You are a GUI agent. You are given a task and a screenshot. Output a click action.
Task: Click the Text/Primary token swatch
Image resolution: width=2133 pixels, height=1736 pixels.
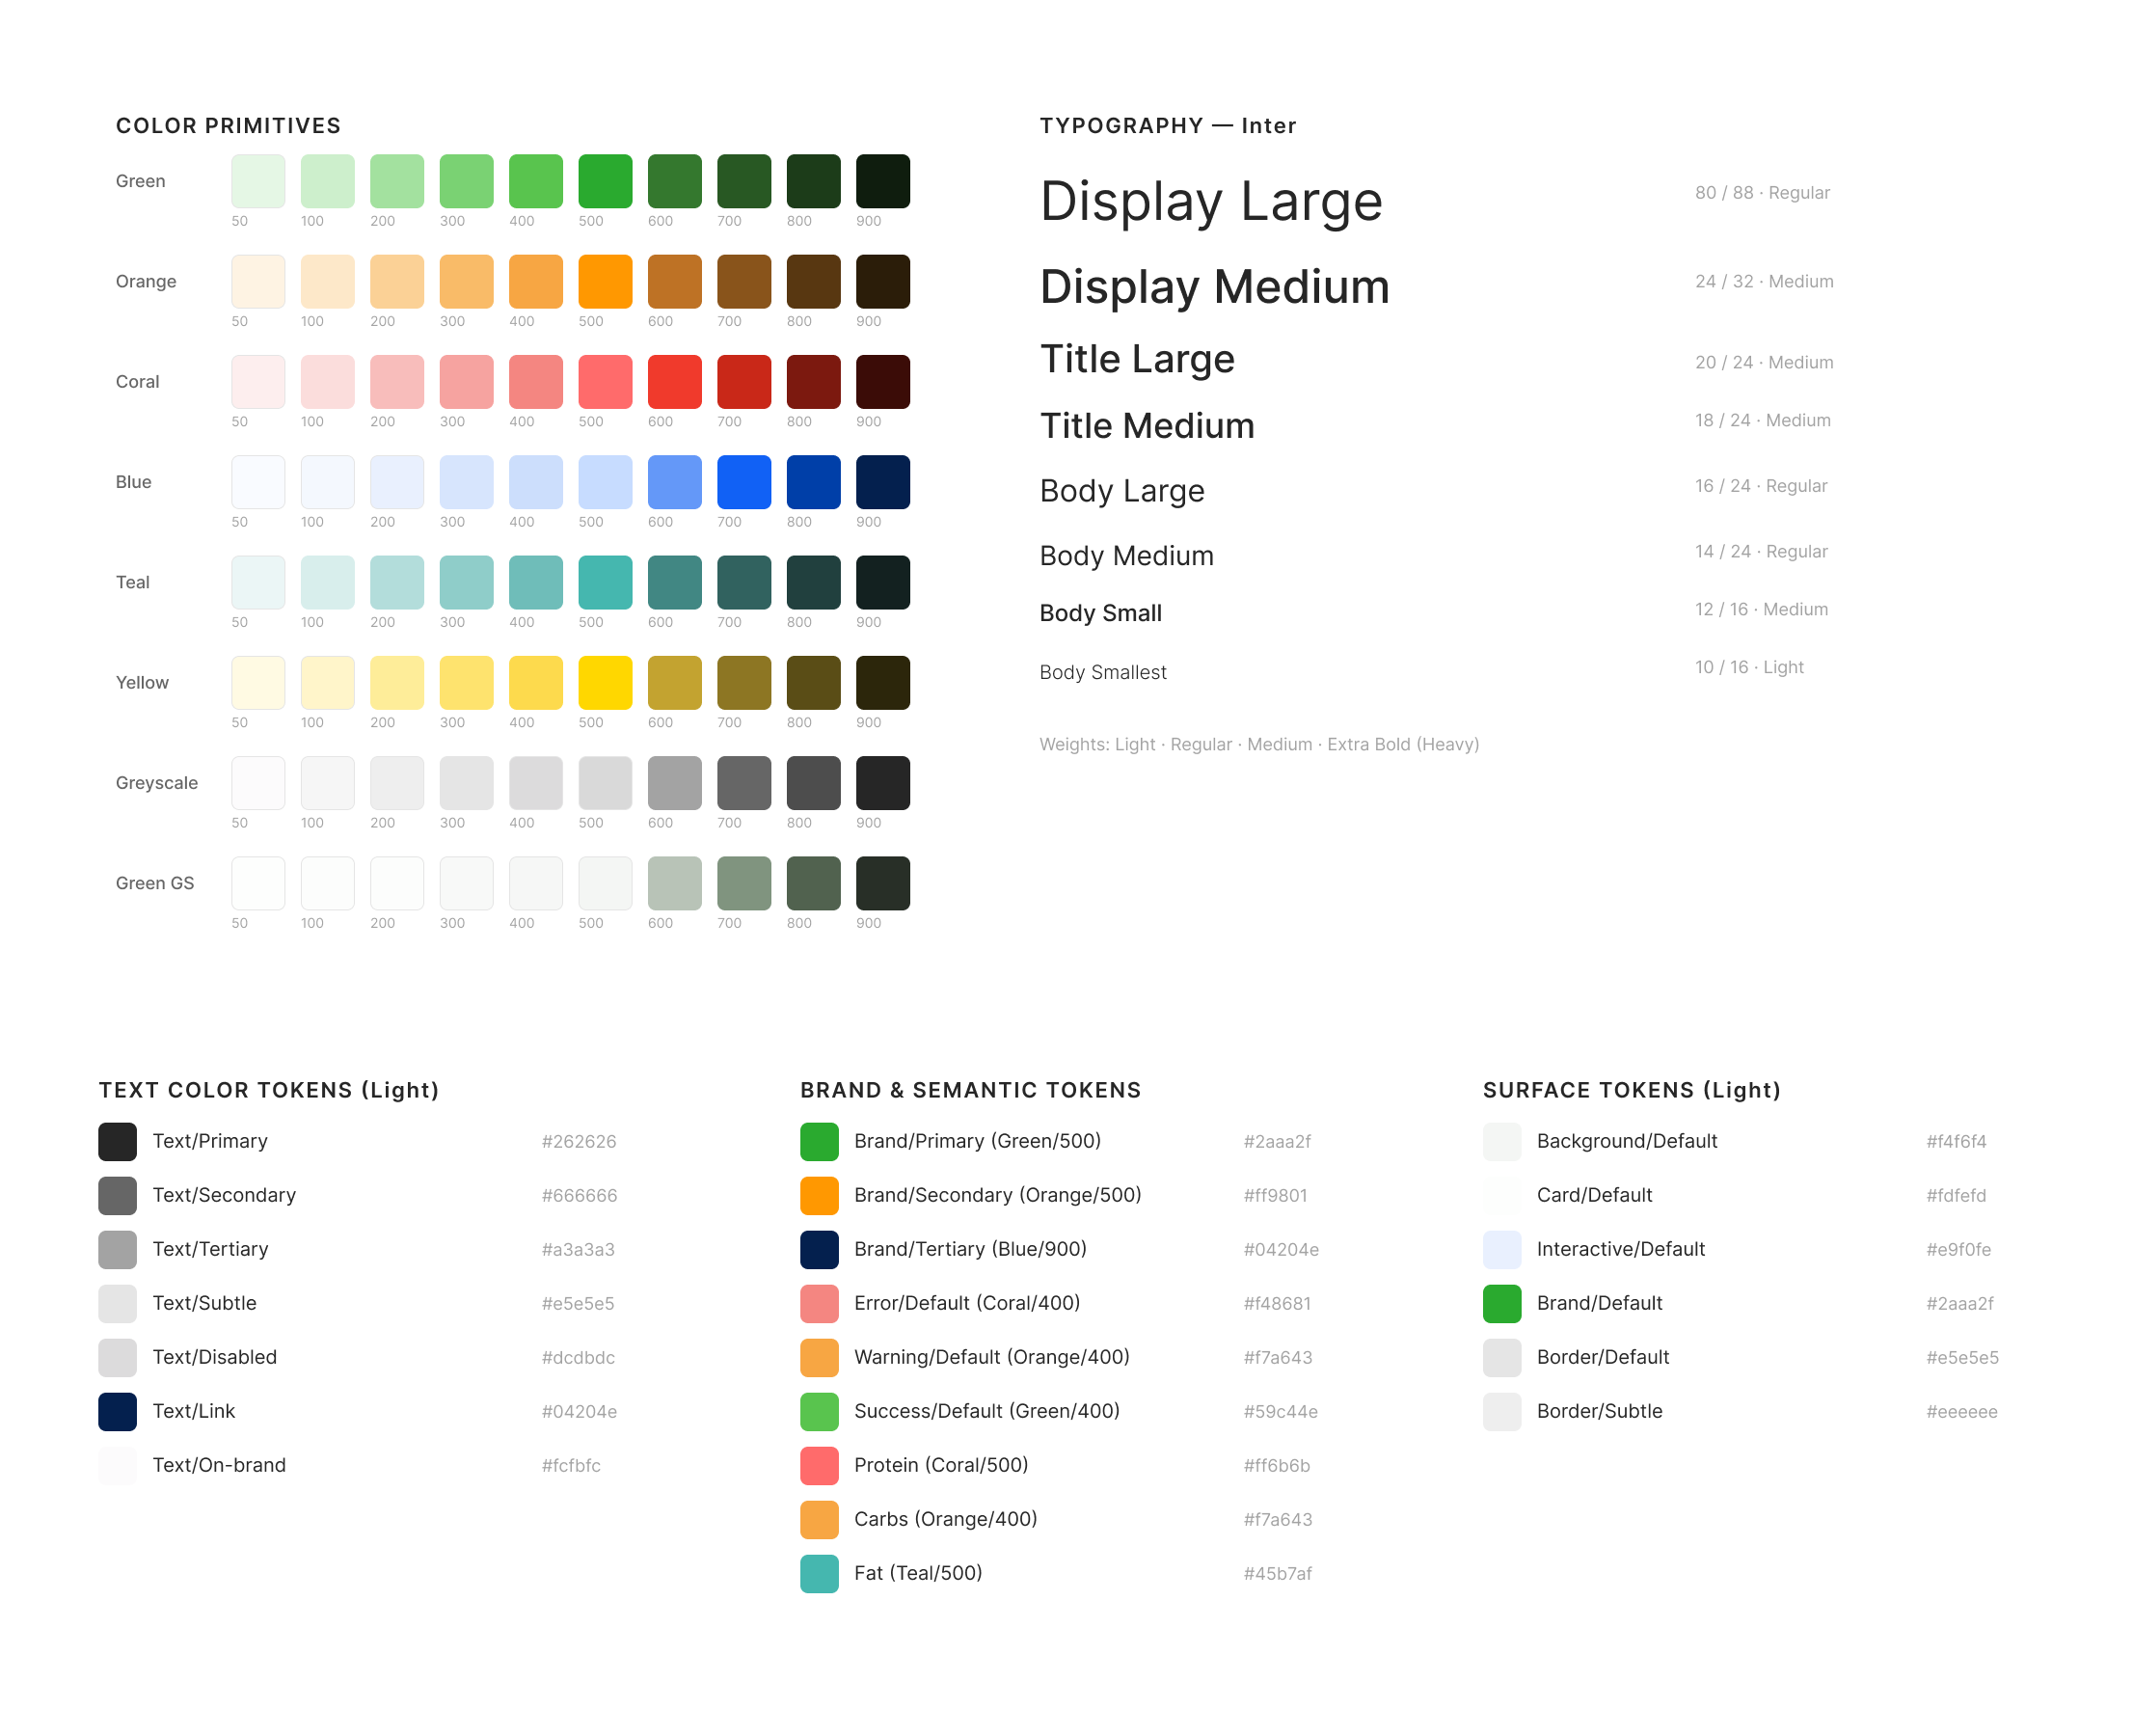117,1141
